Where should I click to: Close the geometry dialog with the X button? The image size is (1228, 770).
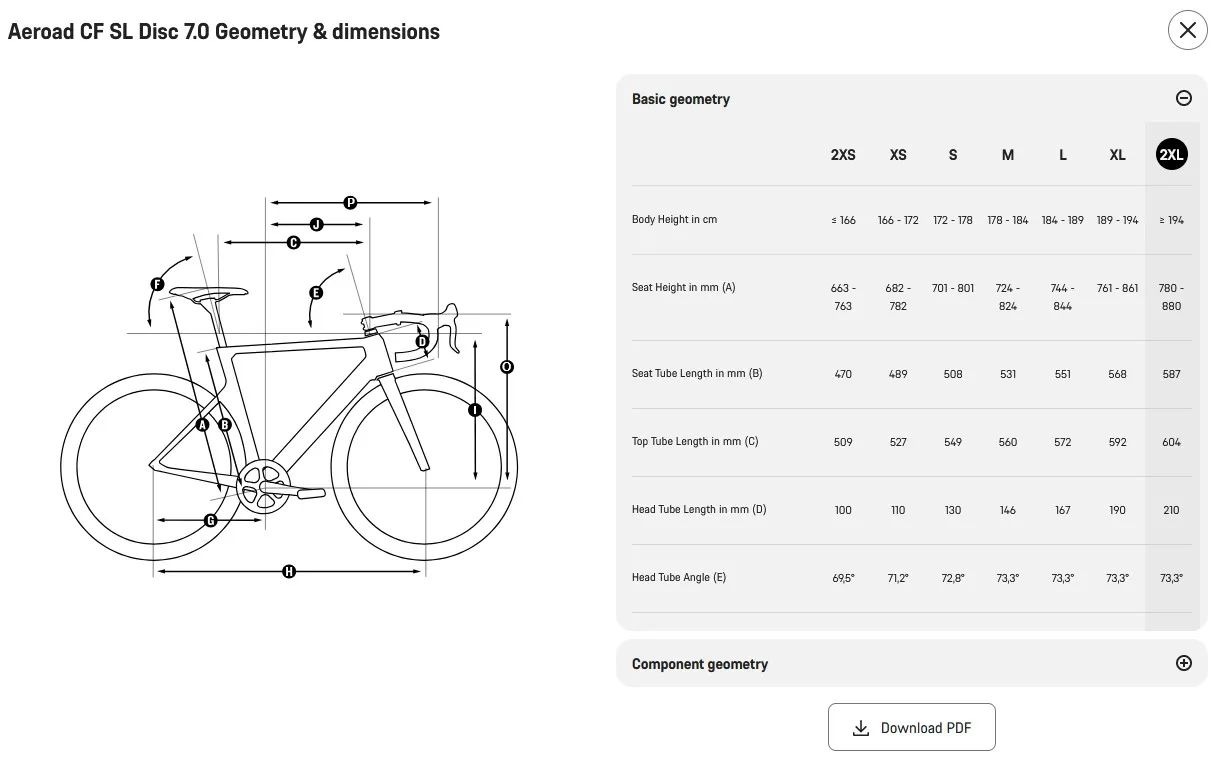[x=1187, y=30]
